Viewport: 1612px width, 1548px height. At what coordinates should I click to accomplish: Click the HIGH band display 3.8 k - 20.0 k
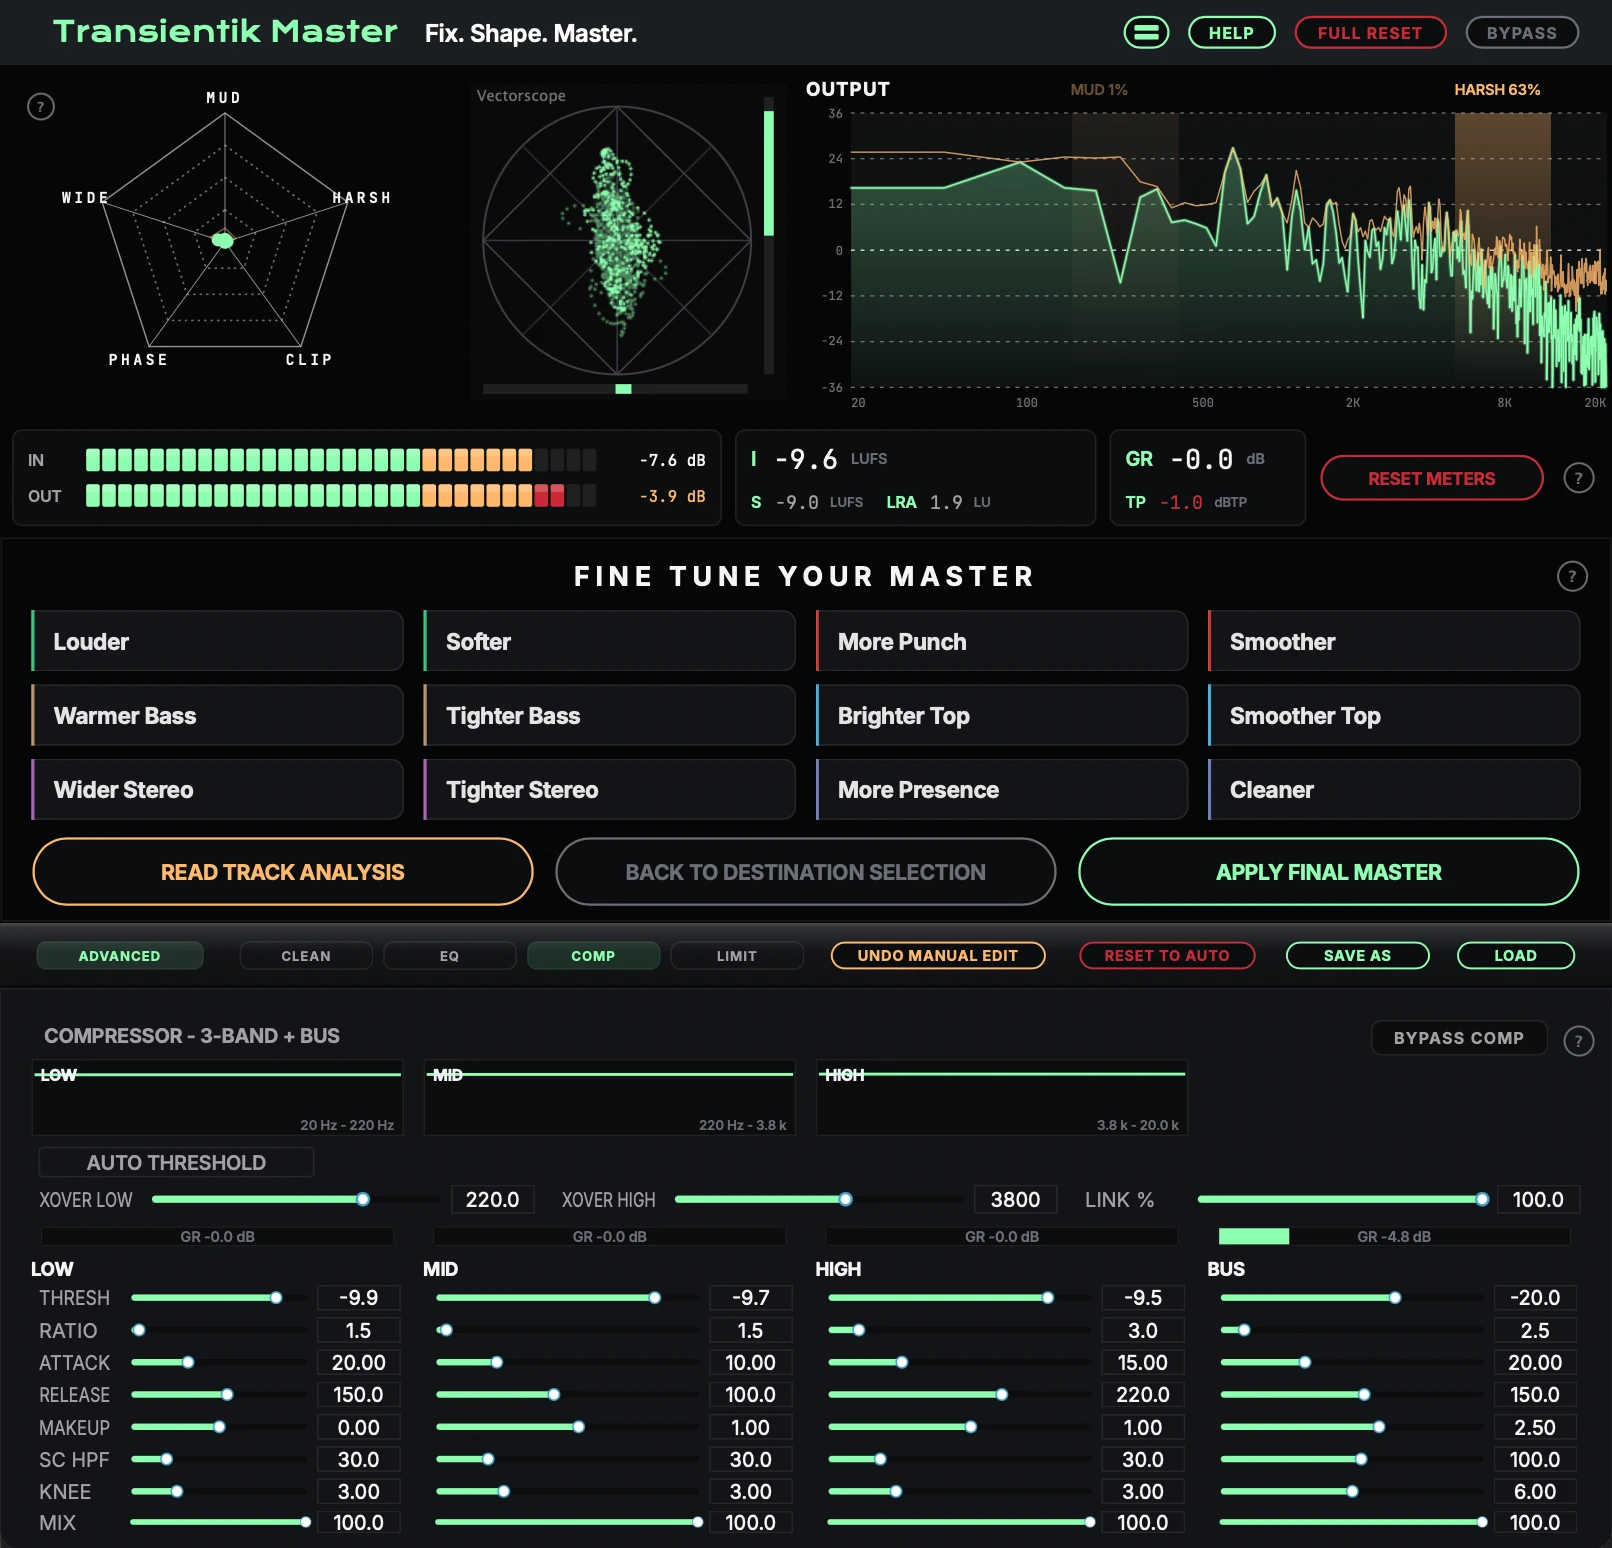1001,1097
